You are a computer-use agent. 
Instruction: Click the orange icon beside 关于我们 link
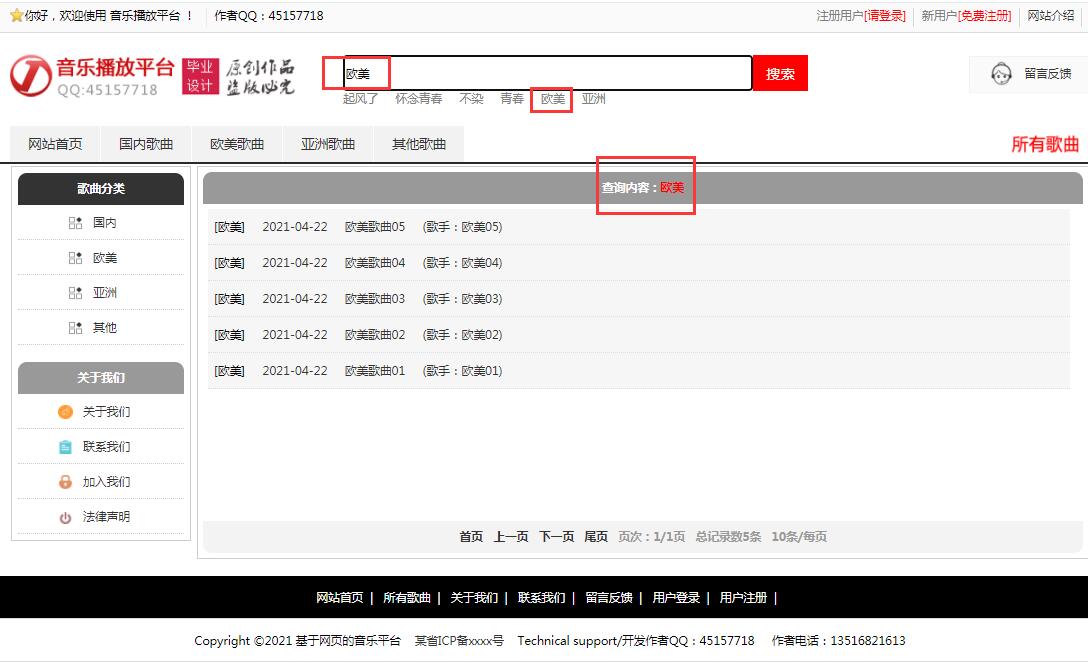click(65, 412)
